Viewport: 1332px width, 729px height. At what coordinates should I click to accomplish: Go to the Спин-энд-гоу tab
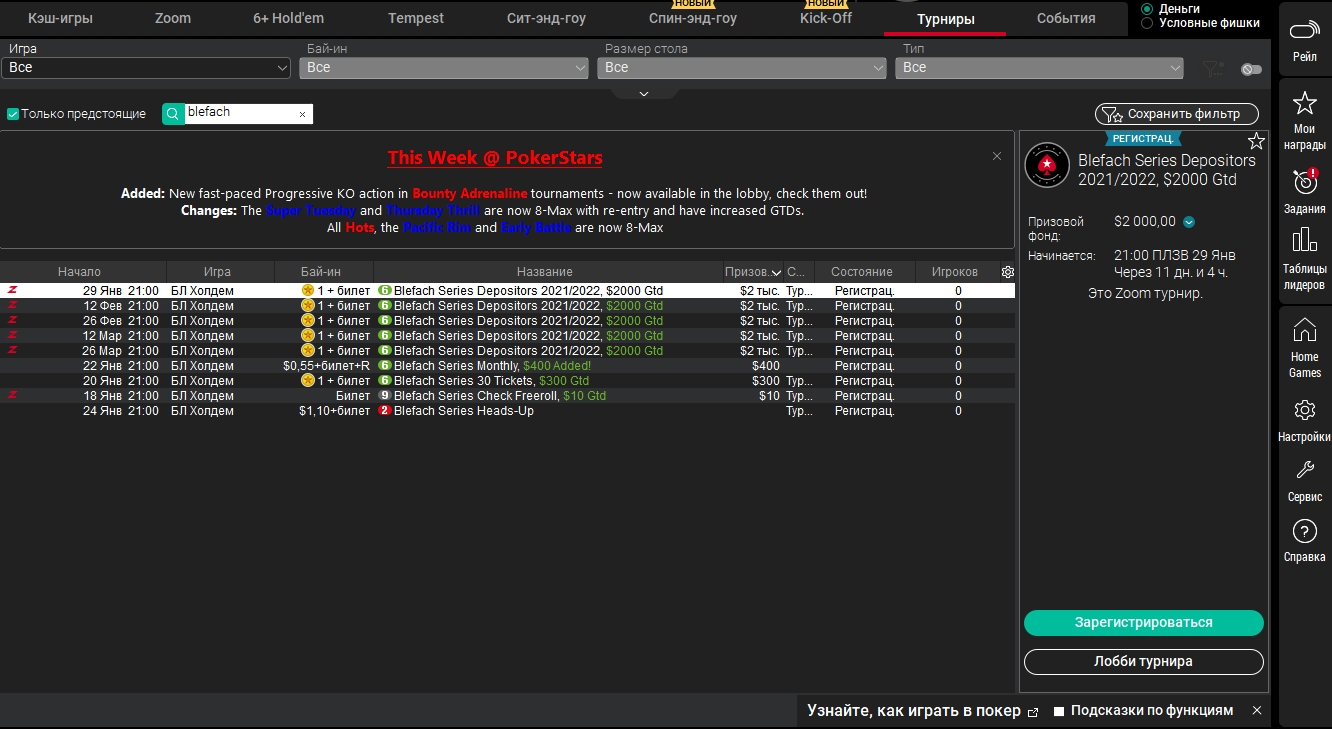pos(693,18)
